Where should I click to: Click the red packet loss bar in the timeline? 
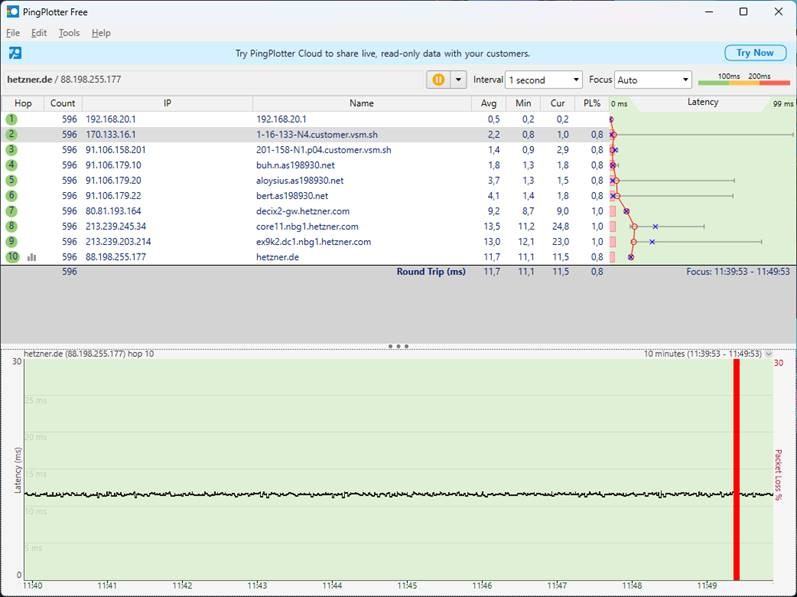click(x=736, y=469)
